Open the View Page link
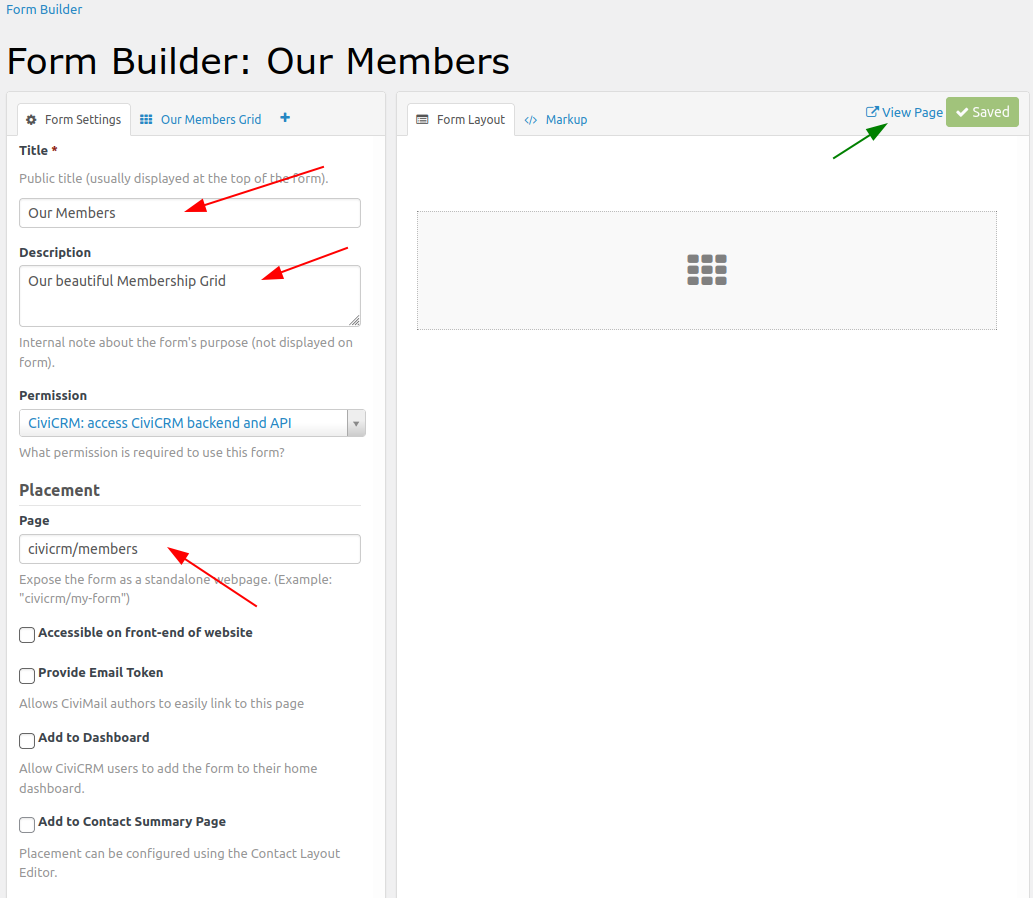Screen dimensions: 1033x898 912,112
